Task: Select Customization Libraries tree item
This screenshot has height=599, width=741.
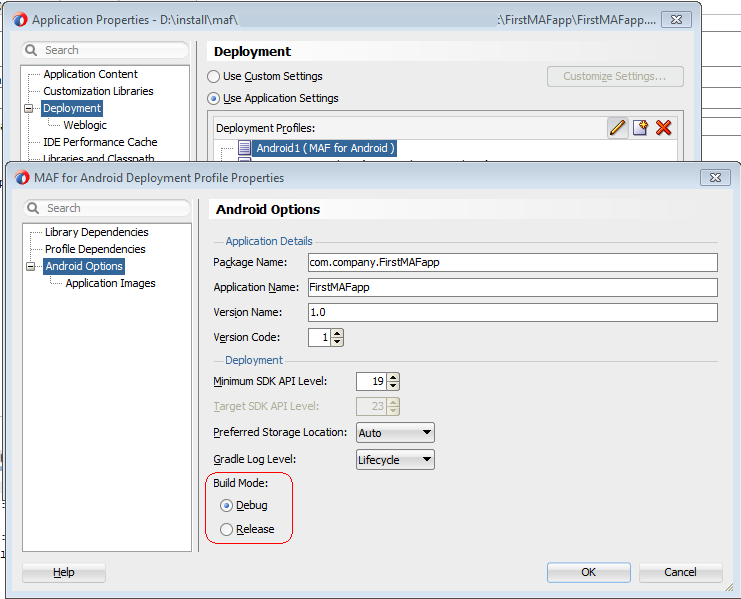Action: 98,91
